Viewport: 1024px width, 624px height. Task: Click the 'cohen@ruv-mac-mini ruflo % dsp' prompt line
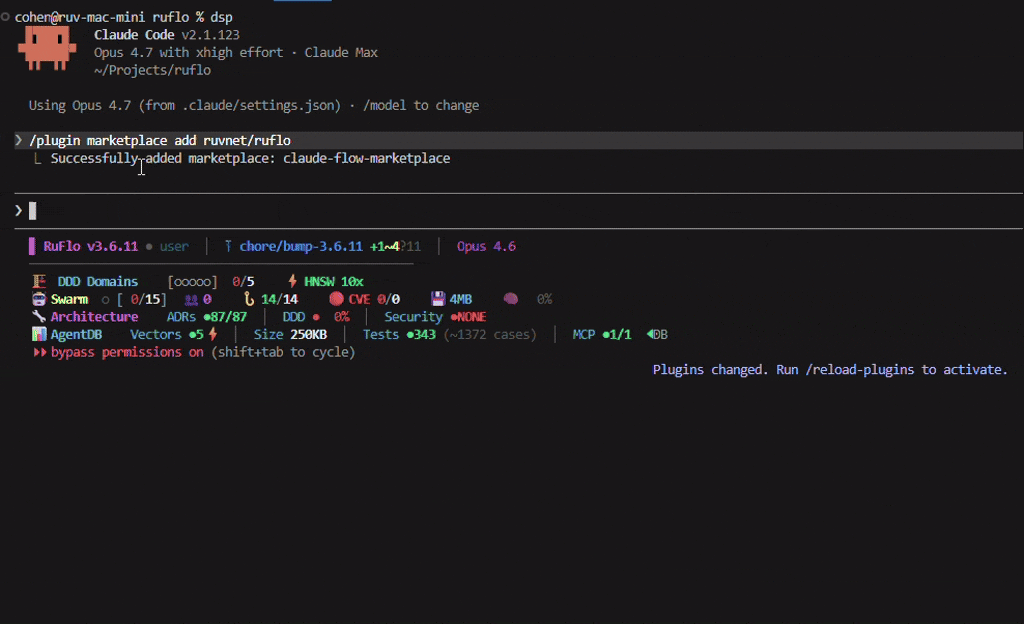(x=123, y=17)
